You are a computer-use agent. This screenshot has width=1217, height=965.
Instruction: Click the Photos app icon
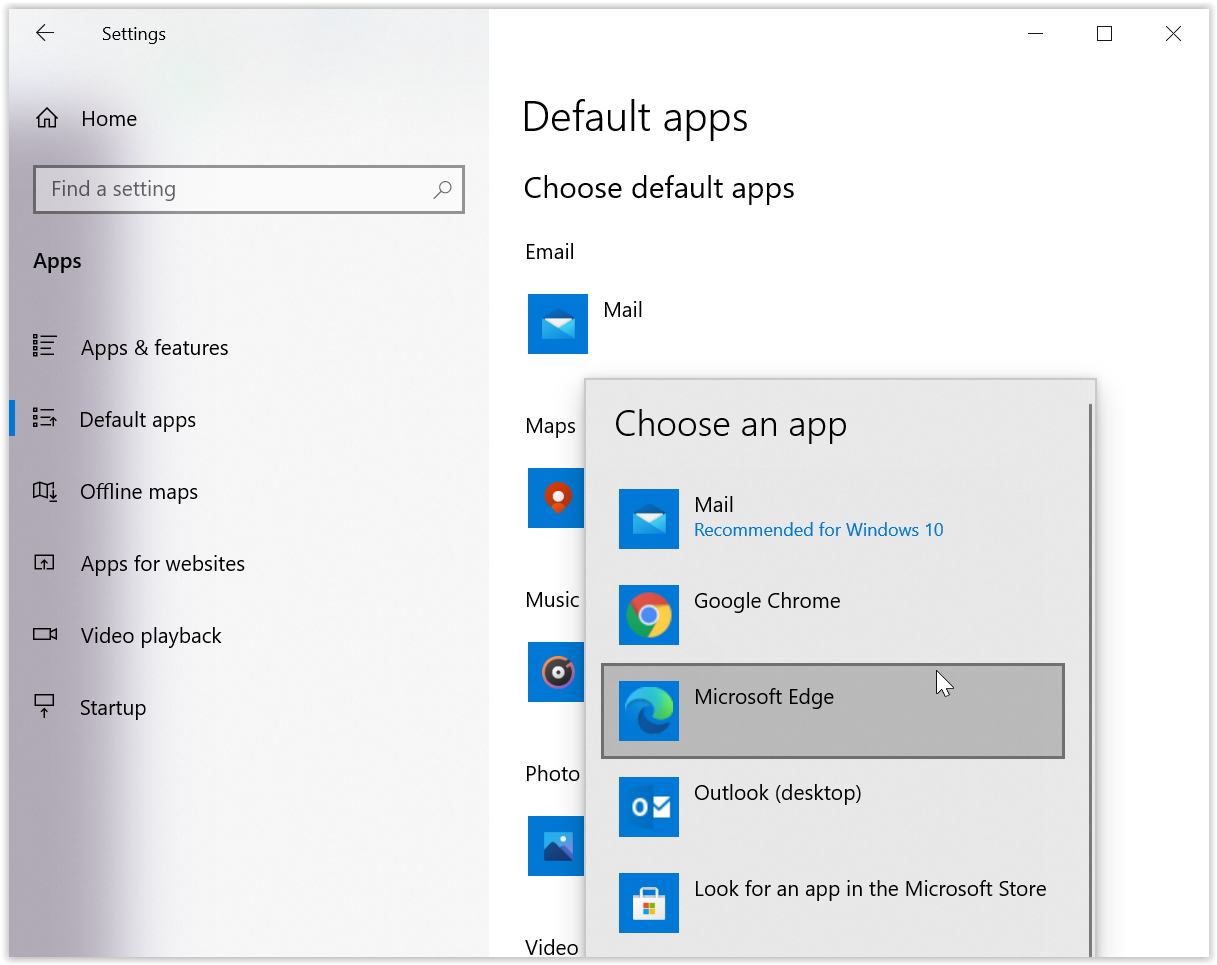pos(556,846)
